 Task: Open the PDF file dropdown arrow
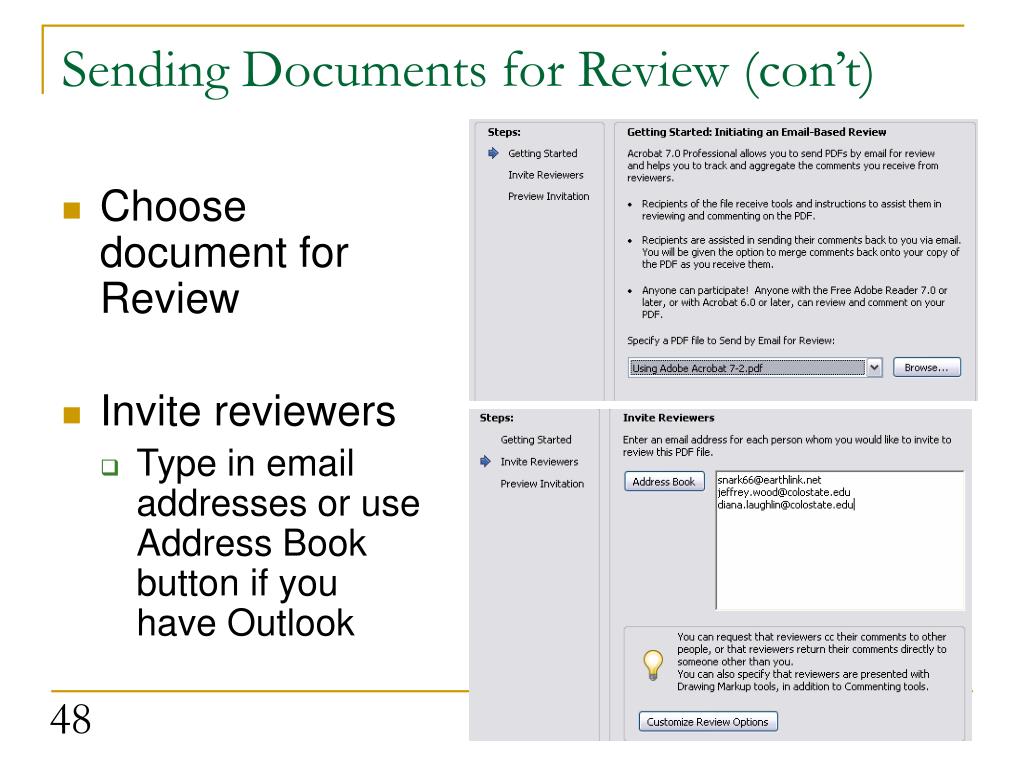click(874, 368)
